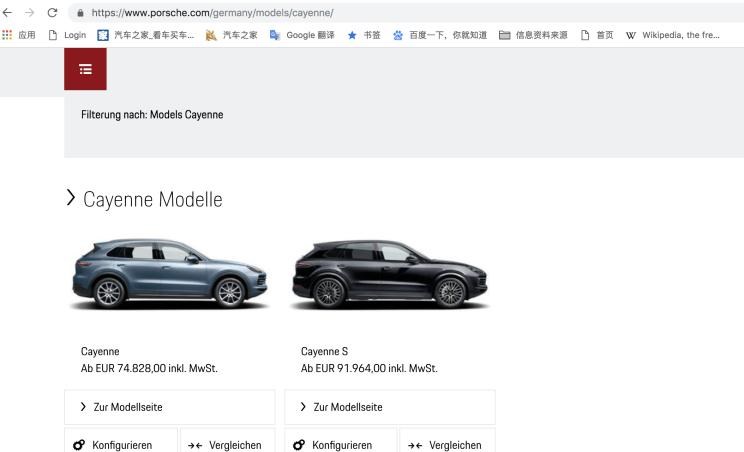This screenshot has width=744, height=452.
Task: Click price Ab EUR 91.964,00
Action: 369,368
